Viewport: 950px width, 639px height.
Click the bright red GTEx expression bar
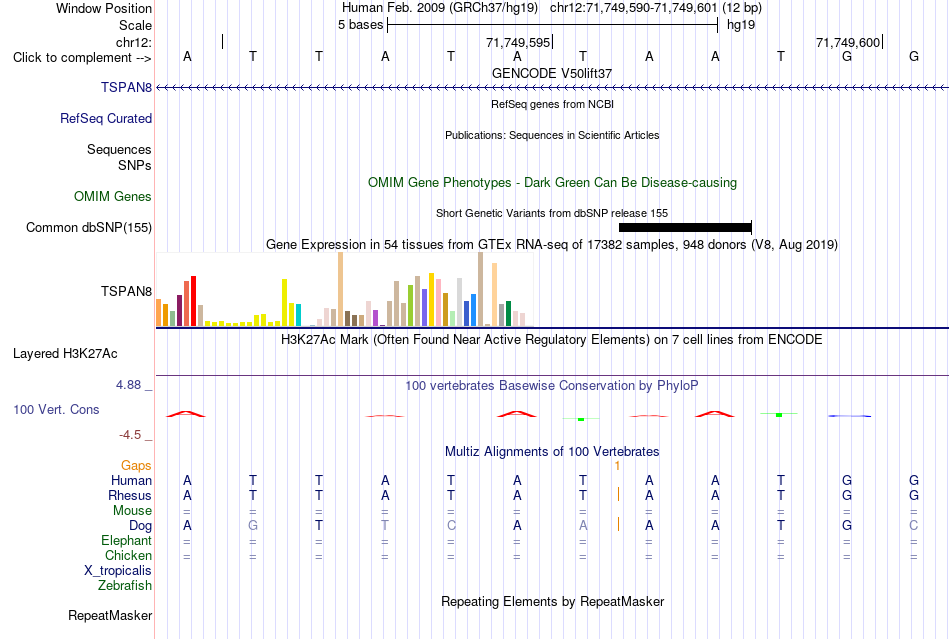coord(193,301)
